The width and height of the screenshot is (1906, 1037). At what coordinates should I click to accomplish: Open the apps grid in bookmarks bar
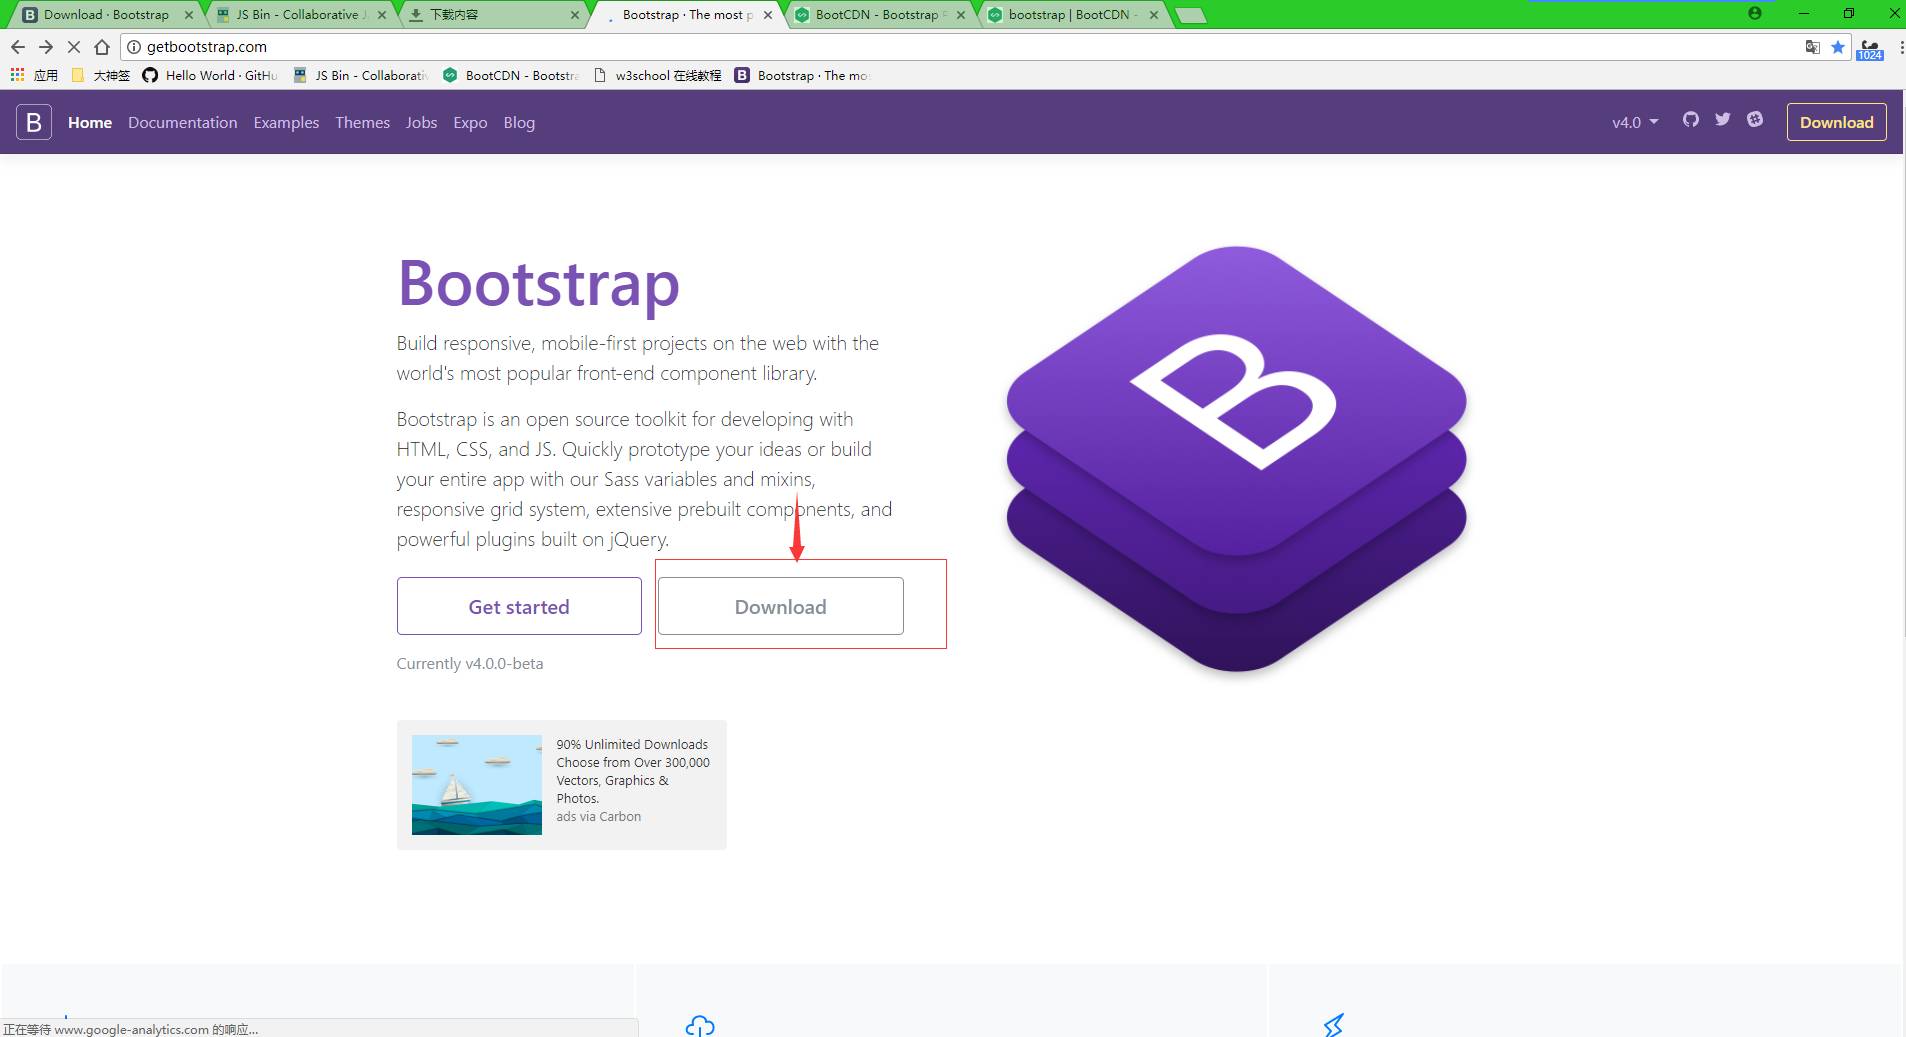pyautogui.click(x=17, y=75)
